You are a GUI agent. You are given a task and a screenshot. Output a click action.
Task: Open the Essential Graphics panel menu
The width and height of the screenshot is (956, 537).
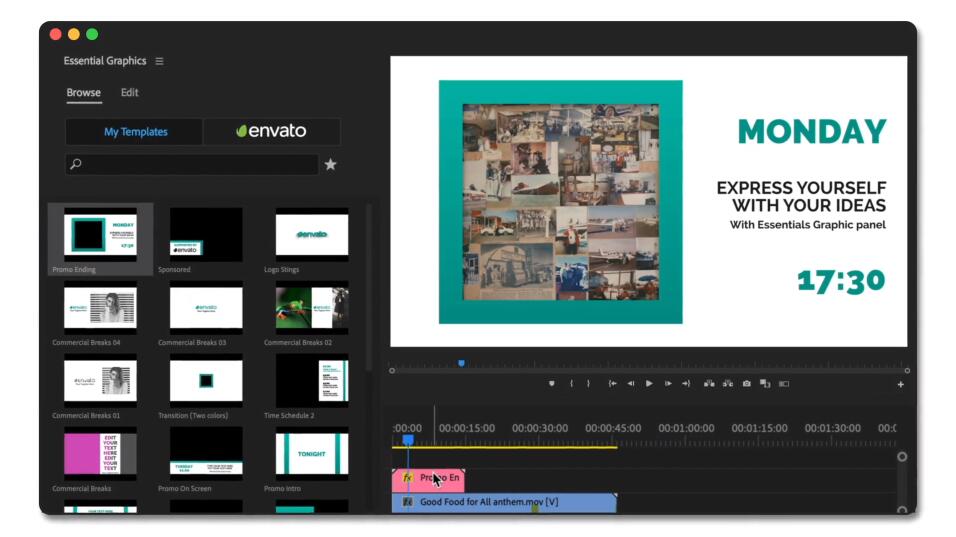pyautogui.click(x=159, y=61)
